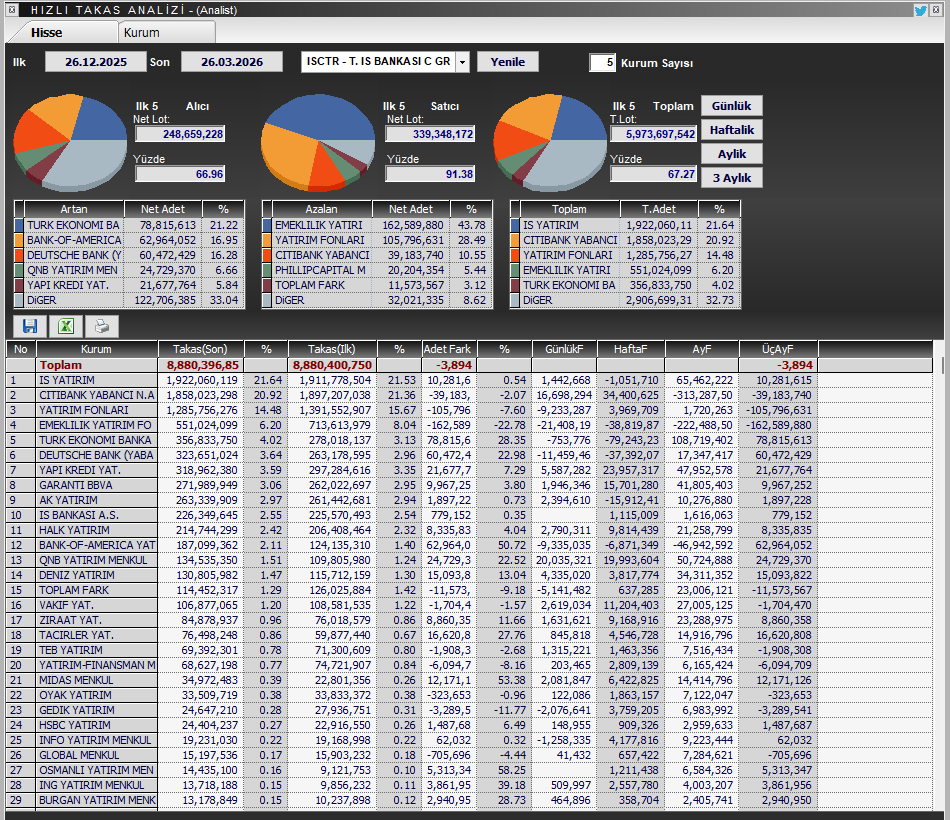The image size is (950, 820).
Task: Click the Toplam summary row label
Action: [x=61, y=365]
